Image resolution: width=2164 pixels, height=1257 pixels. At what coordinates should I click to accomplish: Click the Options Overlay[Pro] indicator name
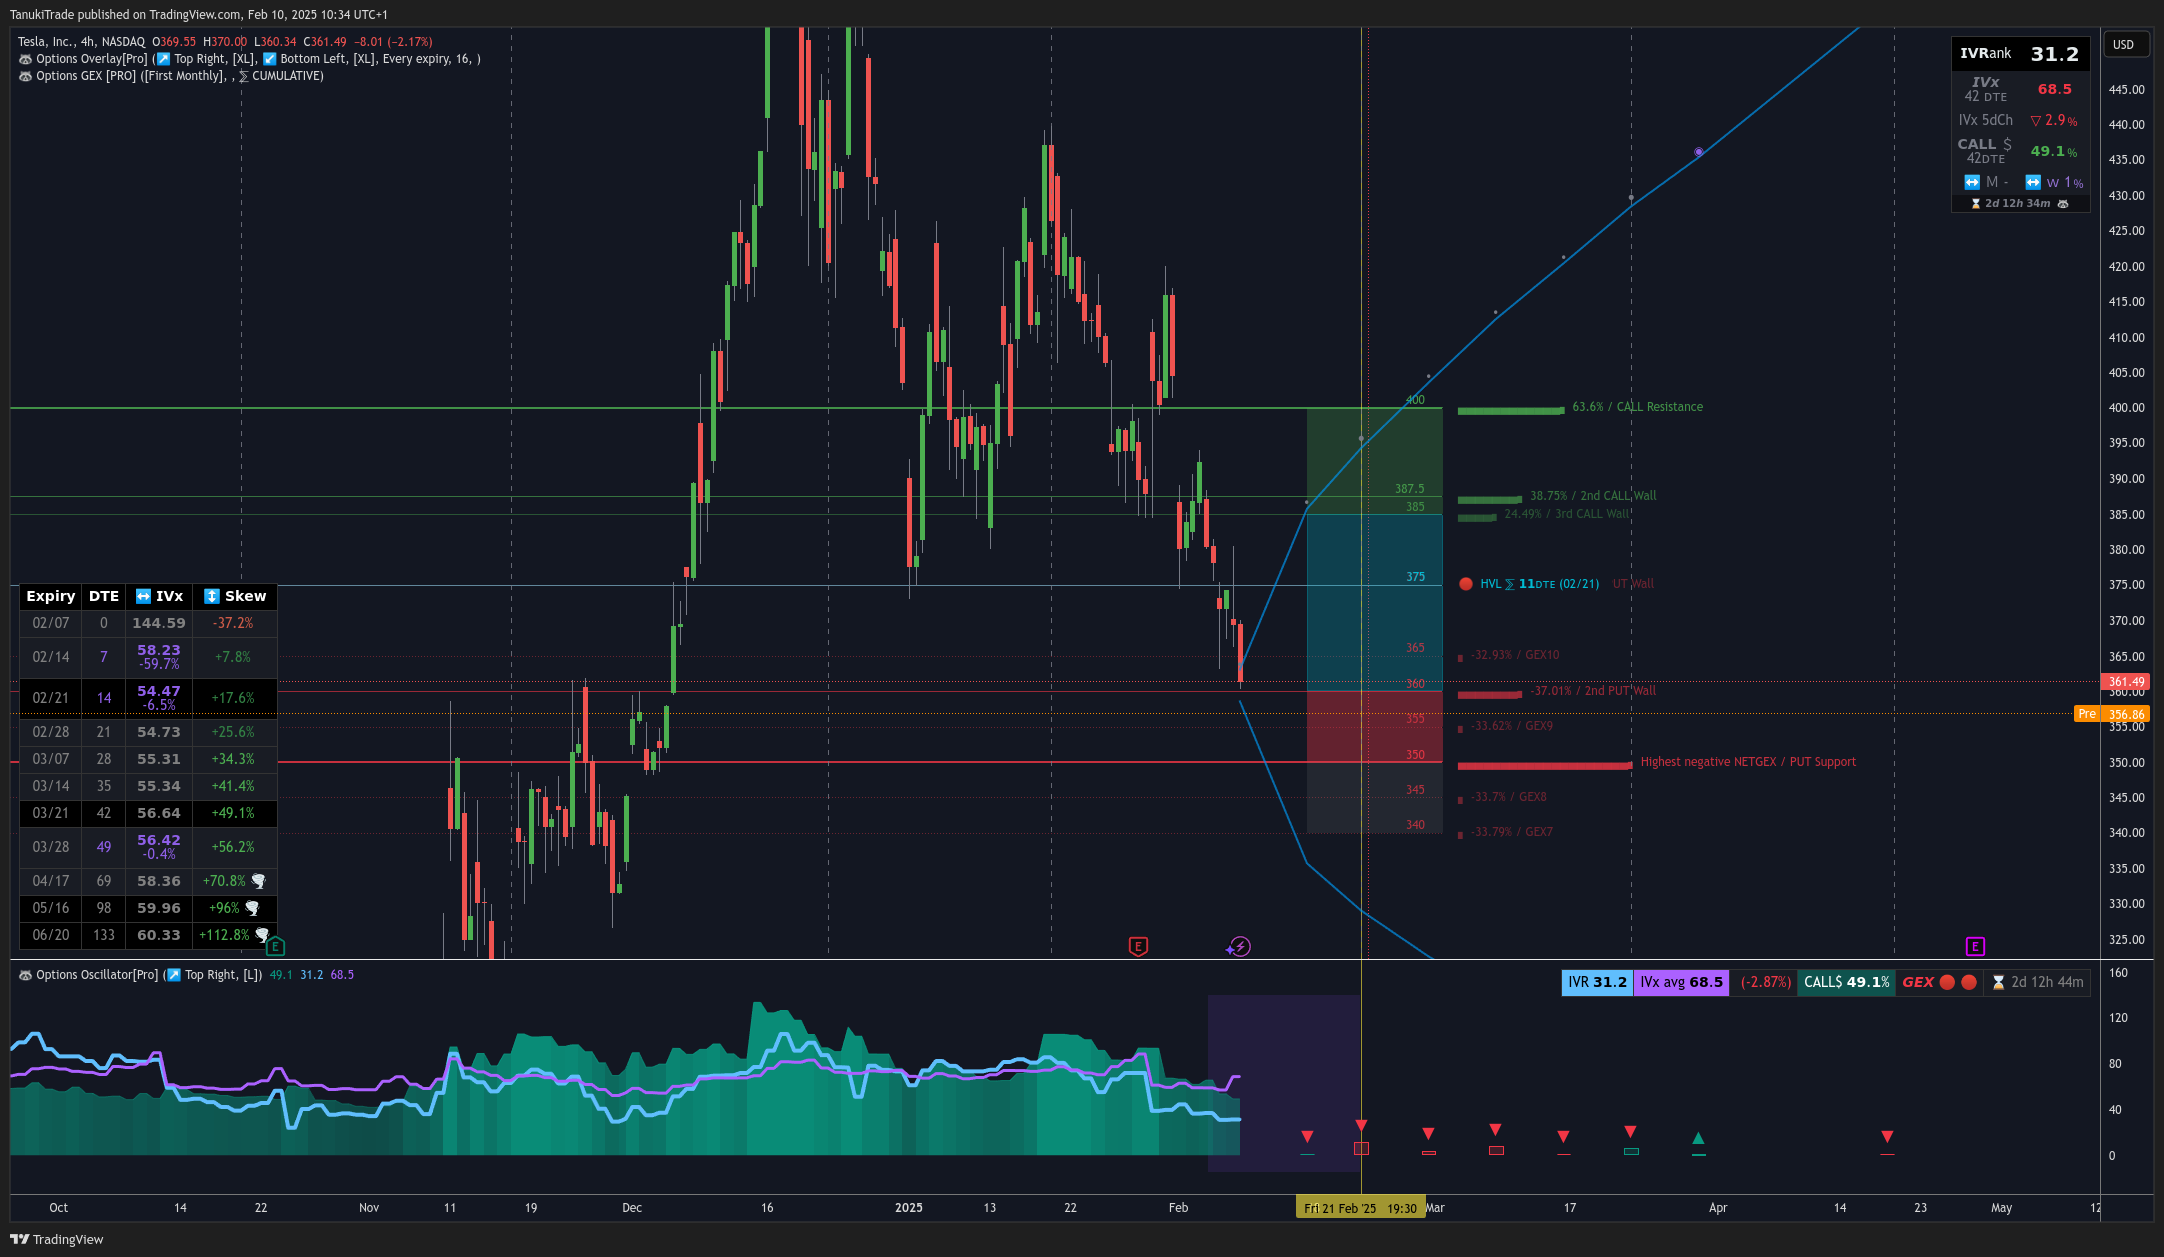[91, 59]
